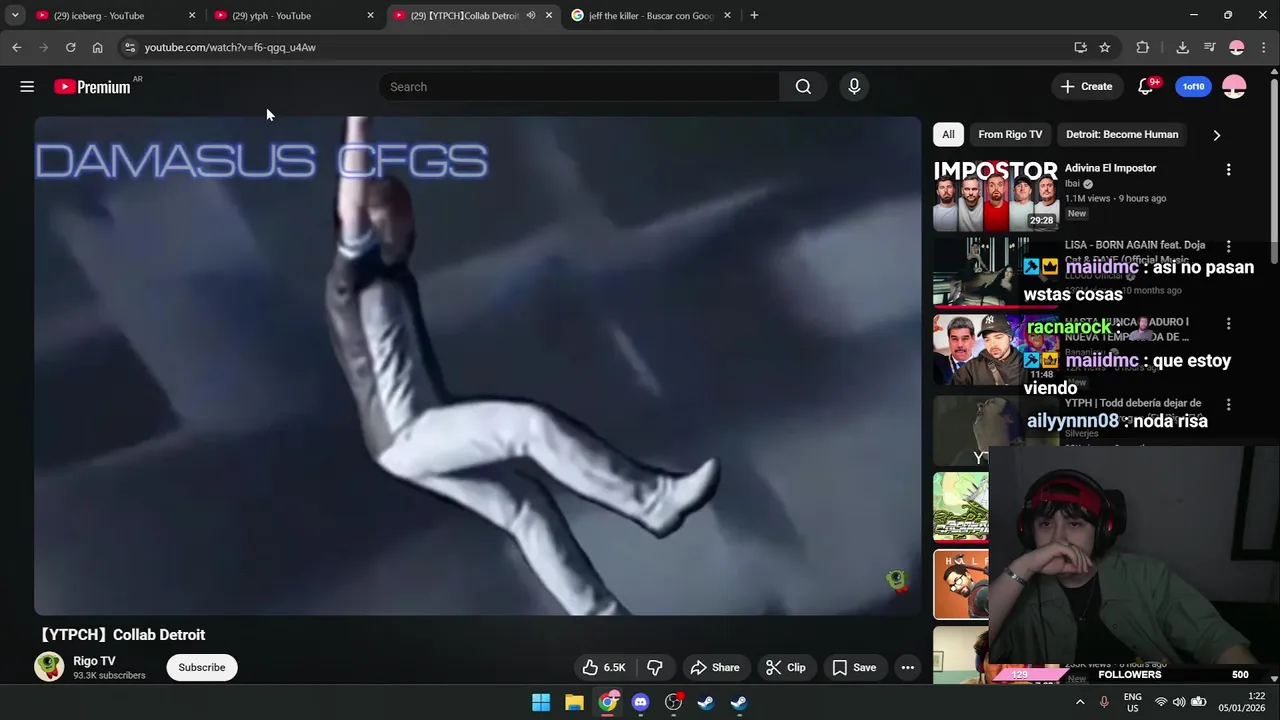Close the ytph - YouTube tab

(x=370, y=16)
